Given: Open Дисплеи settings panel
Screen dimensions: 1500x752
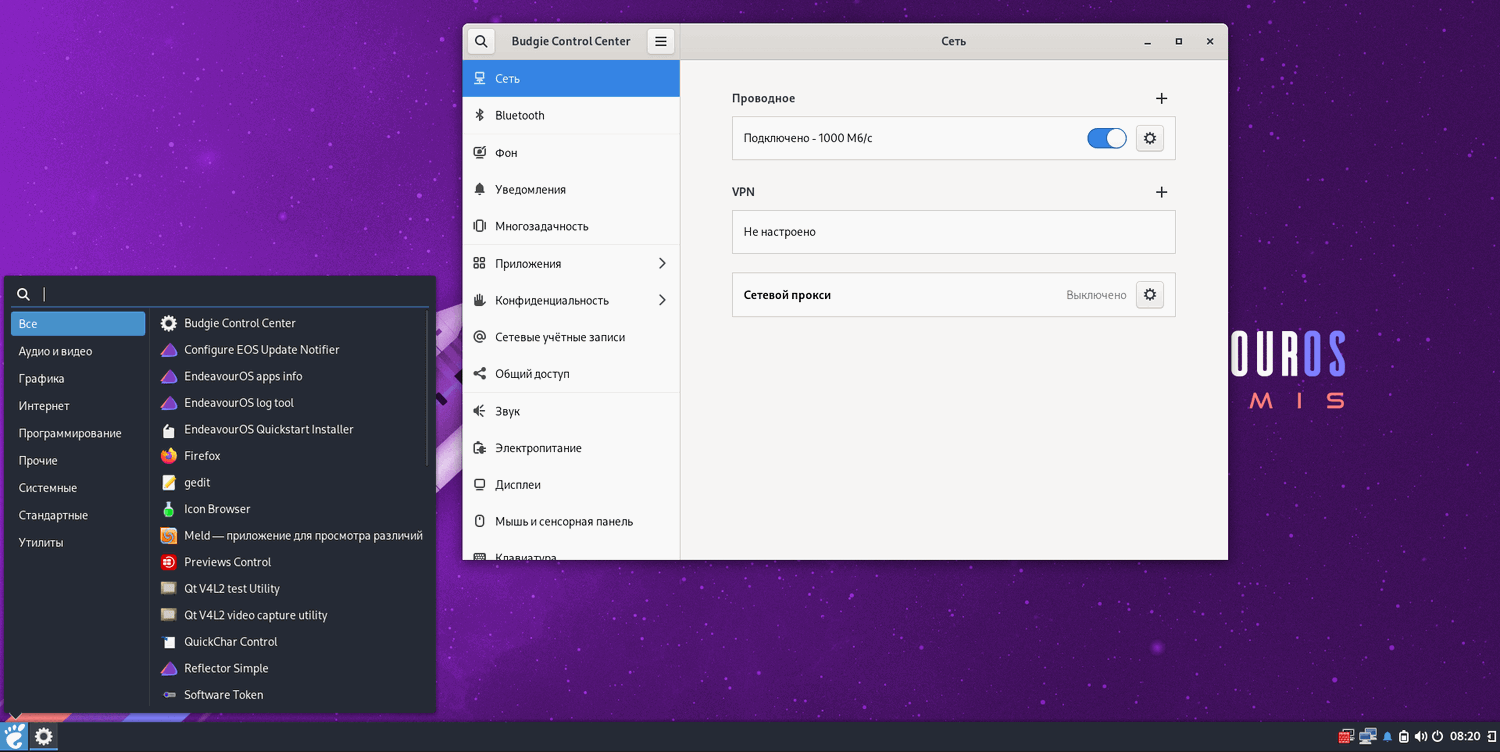Looking at the screenshot, I should point(571,485).
